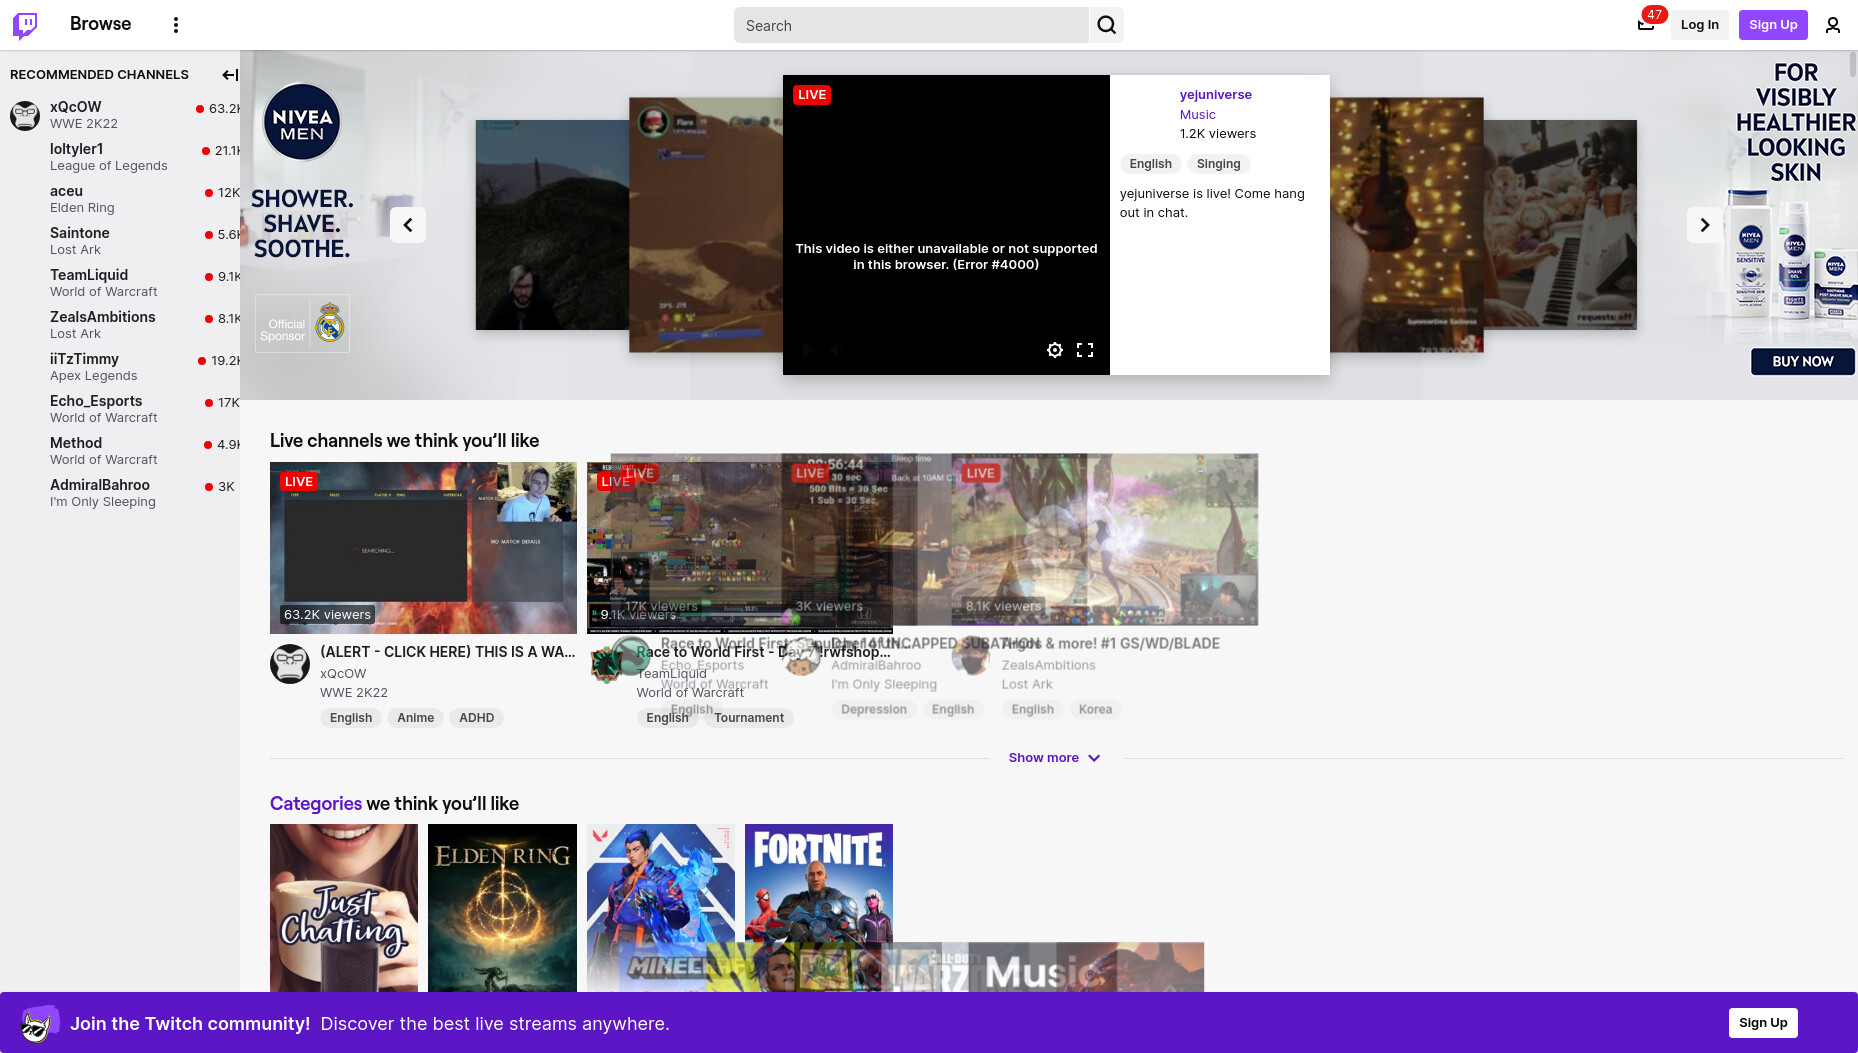This screenshot has width=1858, height=1053.
Task: Select the Tournament tag
Action: (749, 718)
